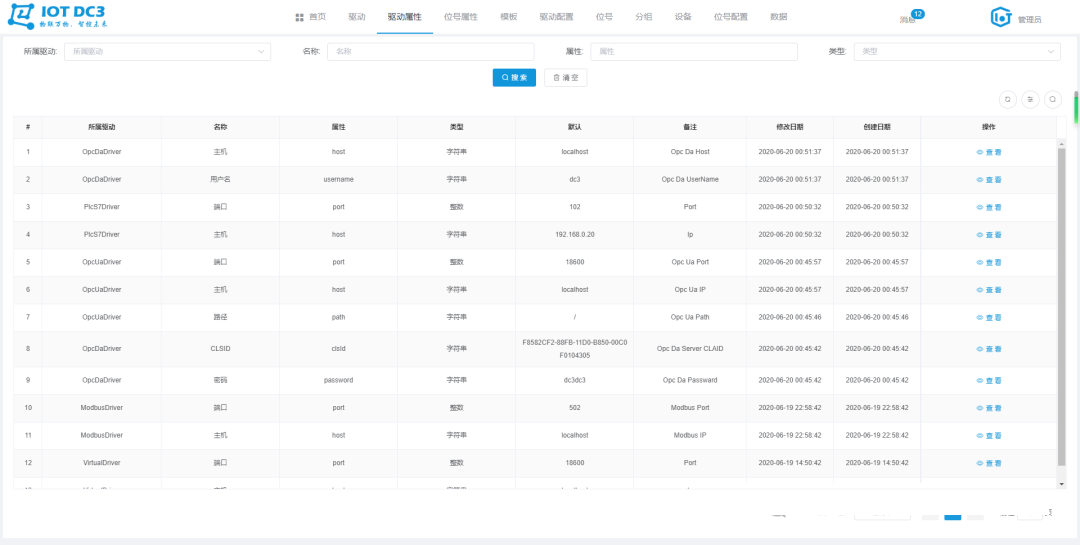Click 查看 for the PlcS7Driver port row
This screenshot has height=545, width=1080.
tap(988, 207)
